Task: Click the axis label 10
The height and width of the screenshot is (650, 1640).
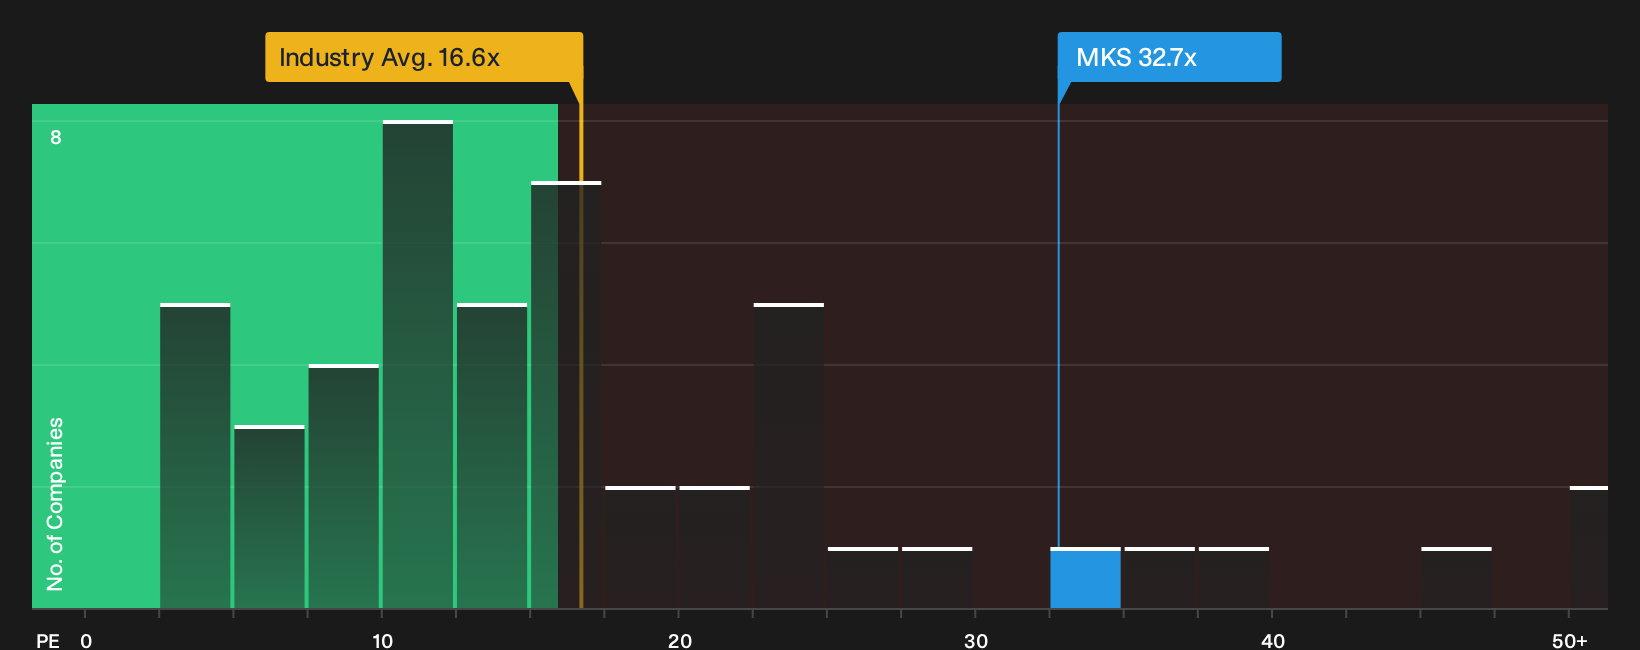Action: coord(382,640)
